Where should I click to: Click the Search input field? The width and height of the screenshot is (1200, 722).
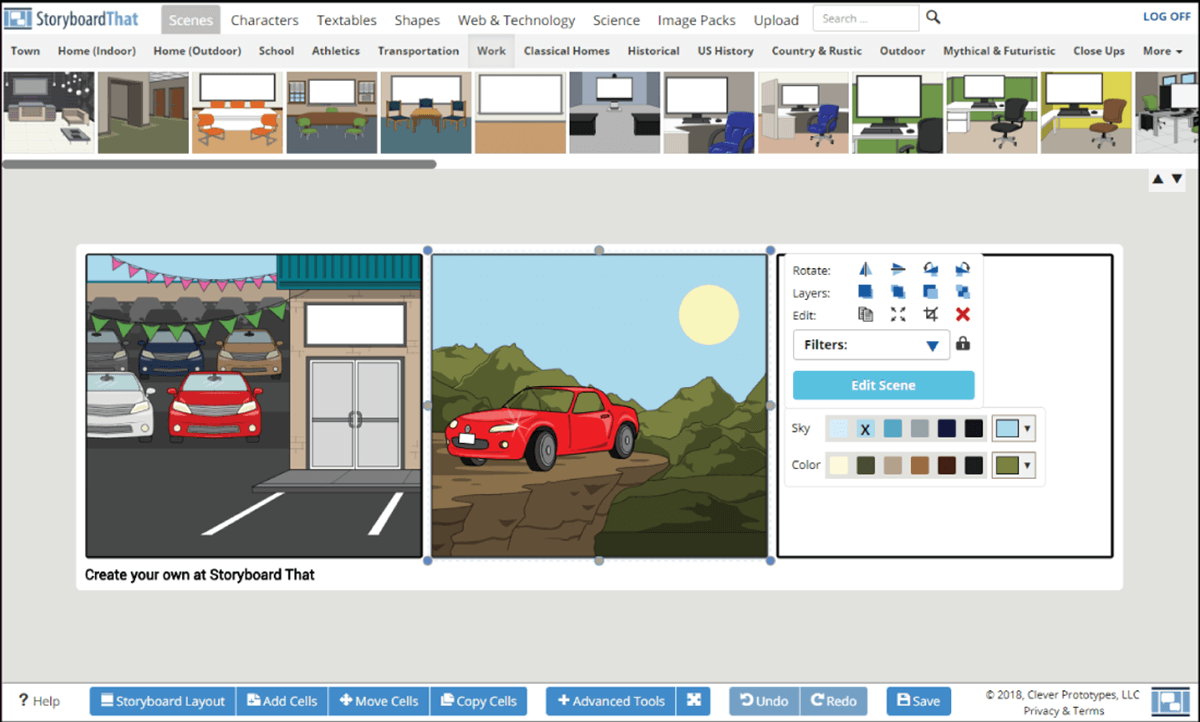865,18
